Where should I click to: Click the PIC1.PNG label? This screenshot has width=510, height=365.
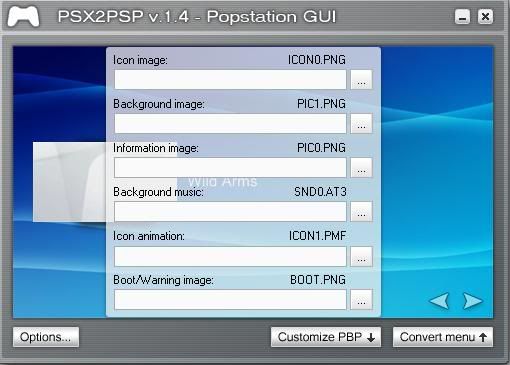[321, 104]
